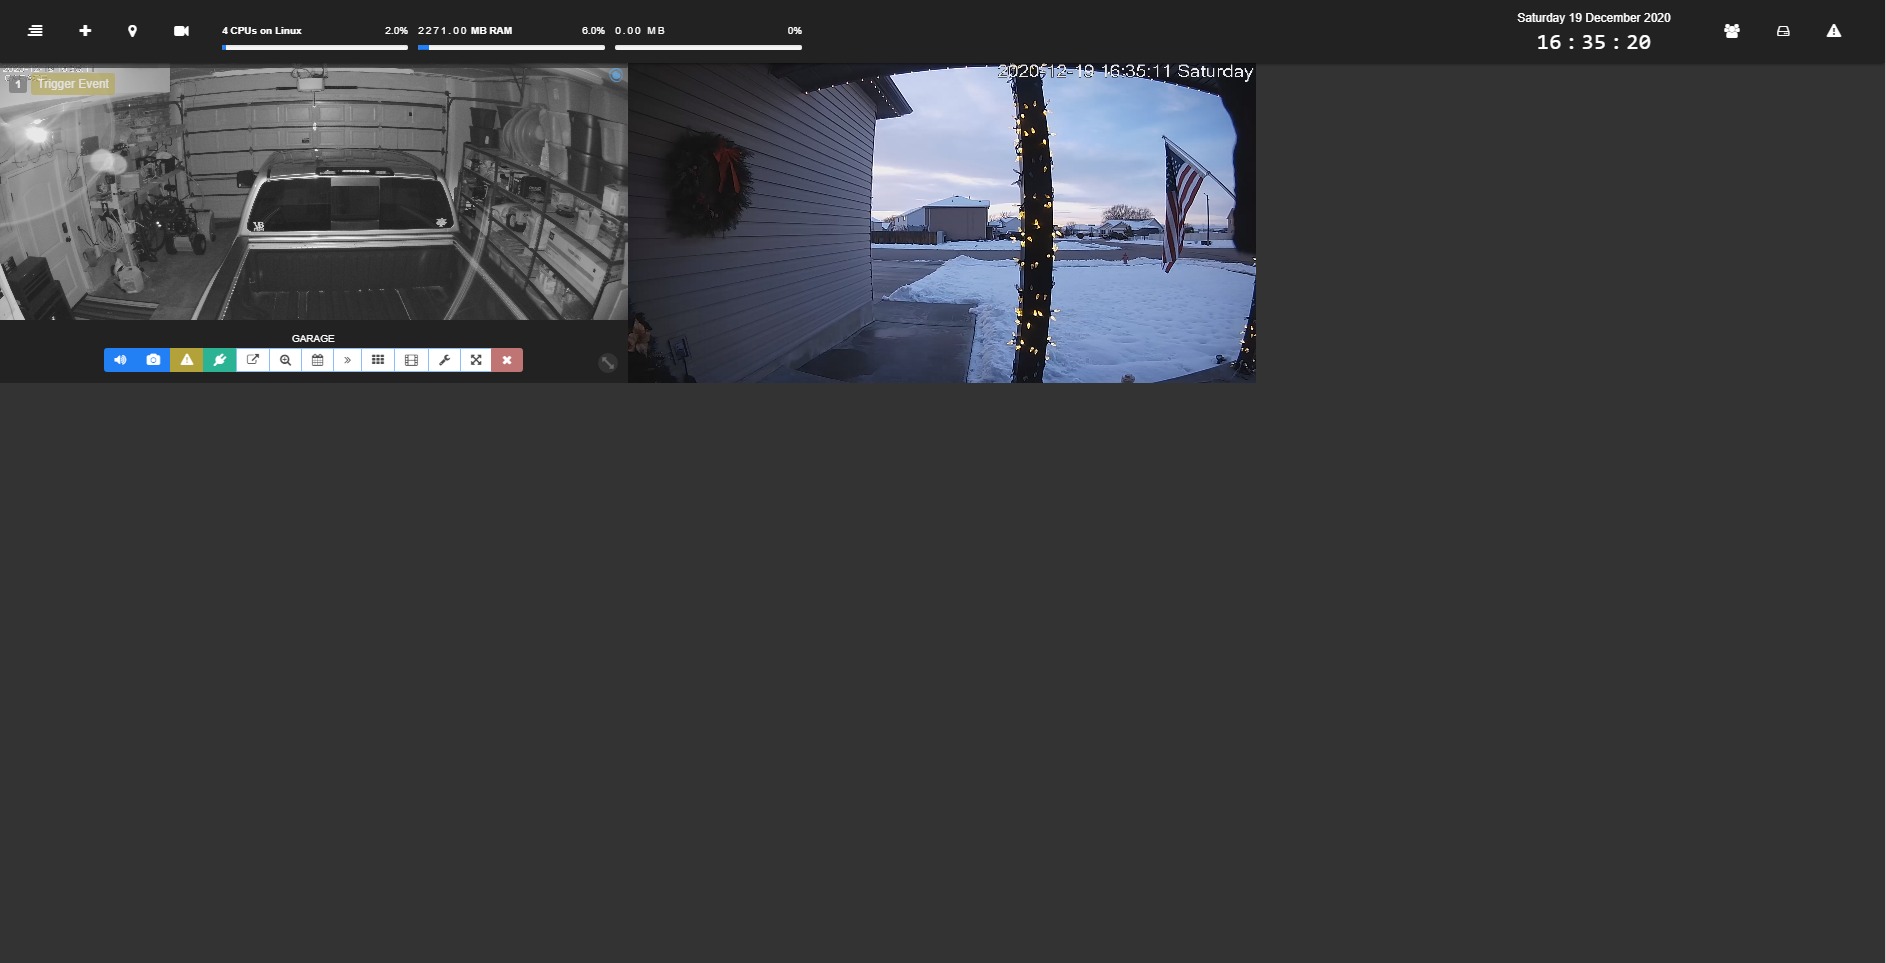The height and width of the screenshot is (963, 1886).
Task: Click the Trigger Event label on the Garage feed
Action: point(73,84)
